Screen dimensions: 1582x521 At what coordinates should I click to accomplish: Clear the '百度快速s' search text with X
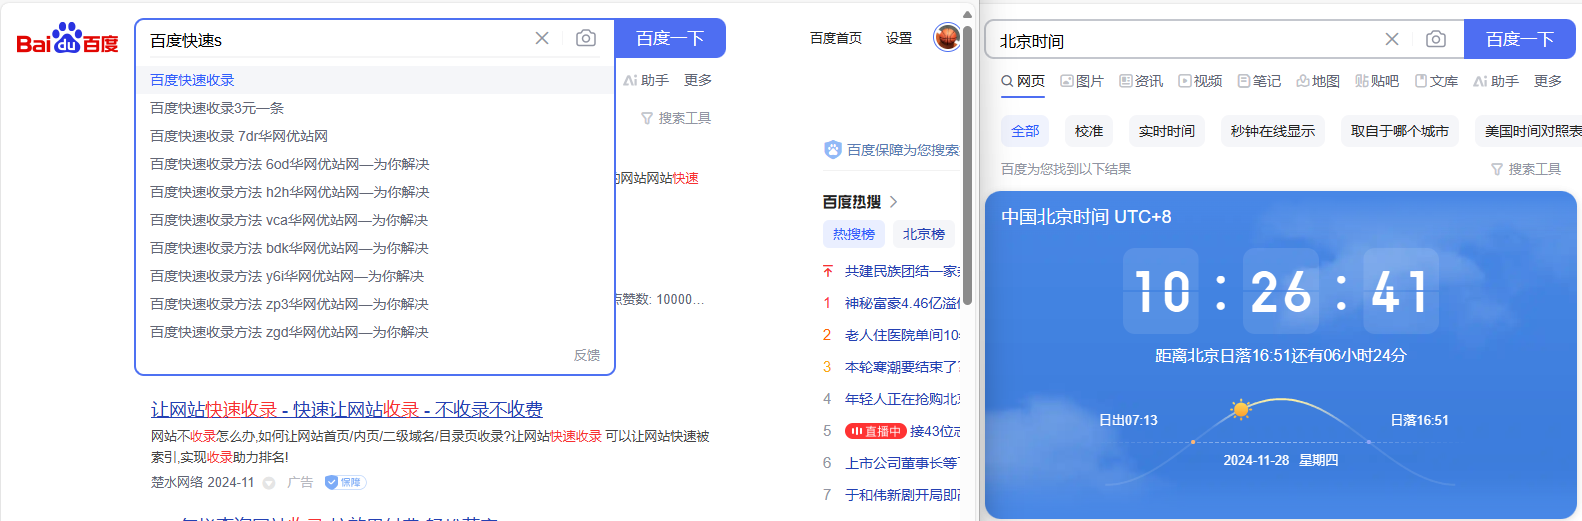click(x=542, y=38)
